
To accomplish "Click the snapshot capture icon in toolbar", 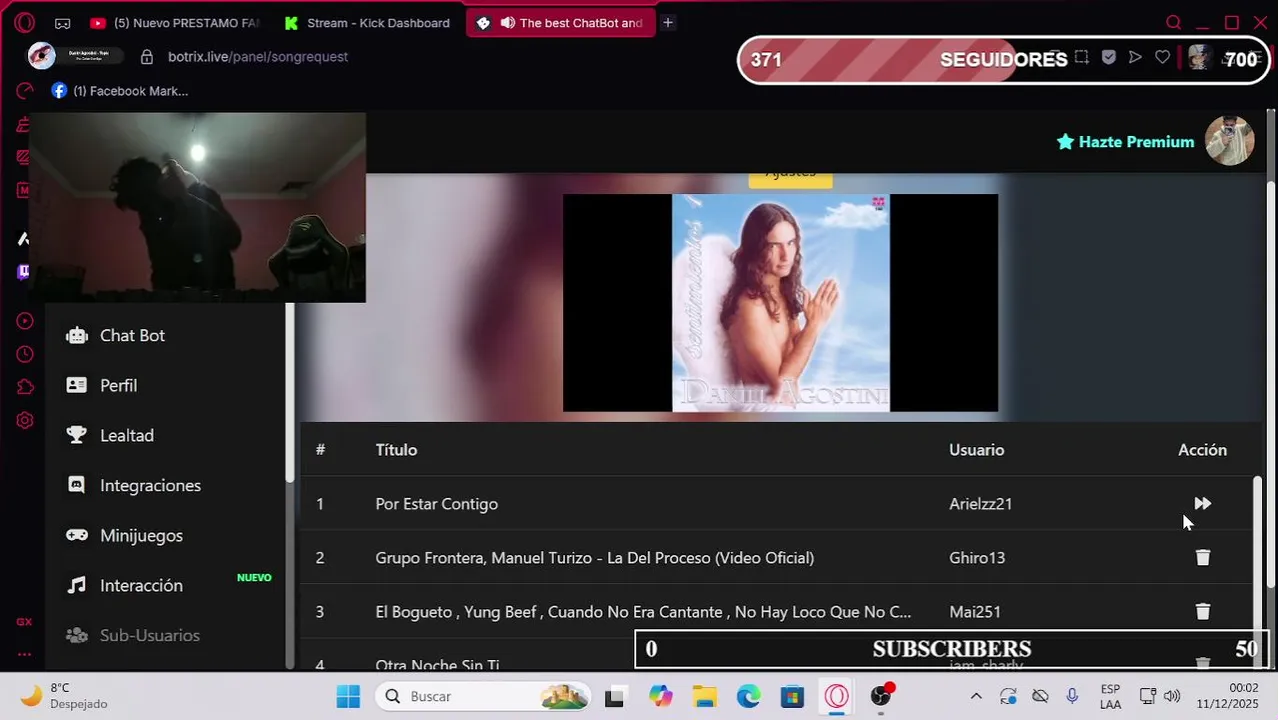I will (x=1081, y=58).
